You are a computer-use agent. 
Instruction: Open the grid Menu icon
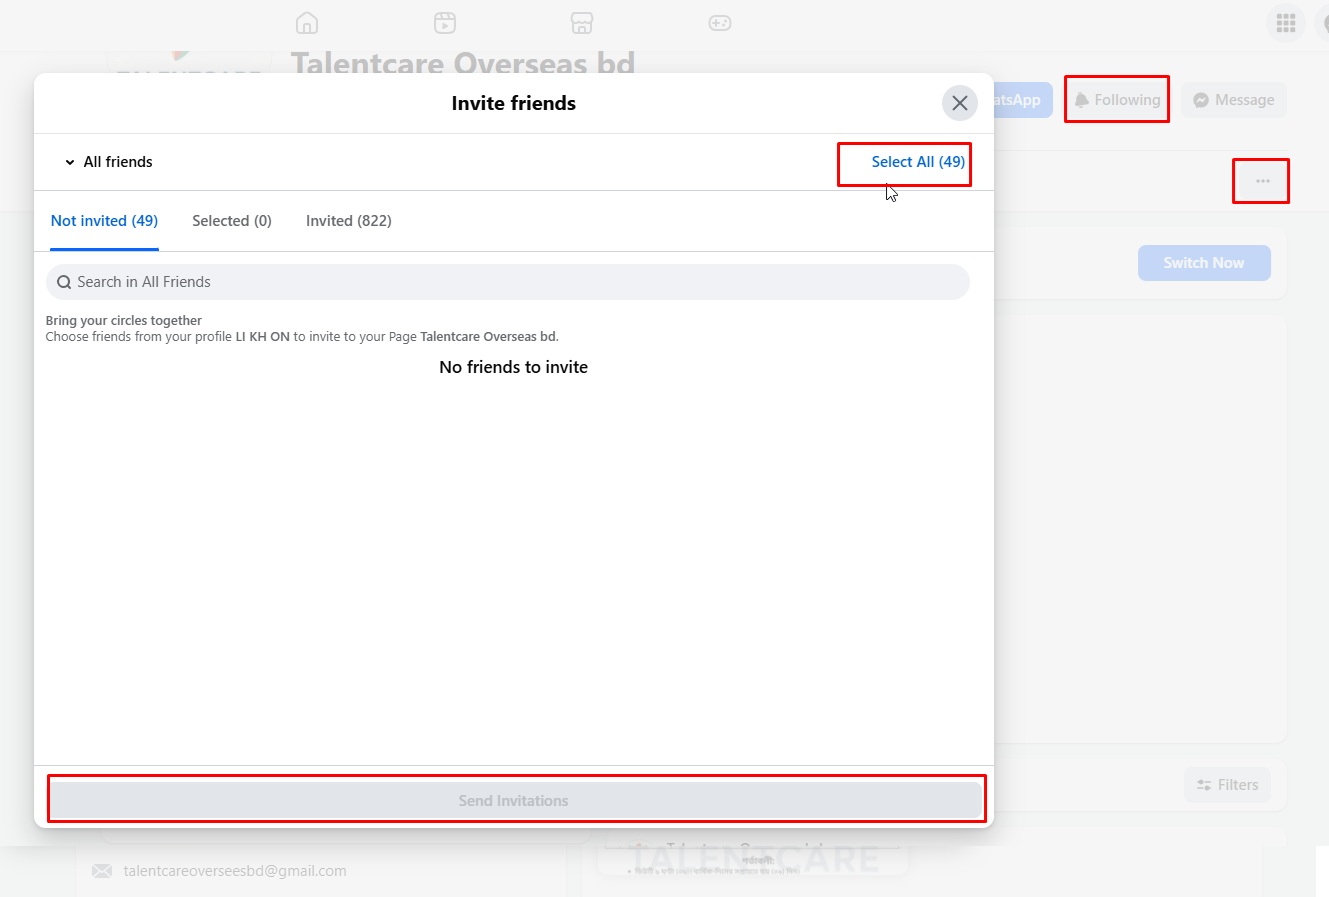[1285, 24]
